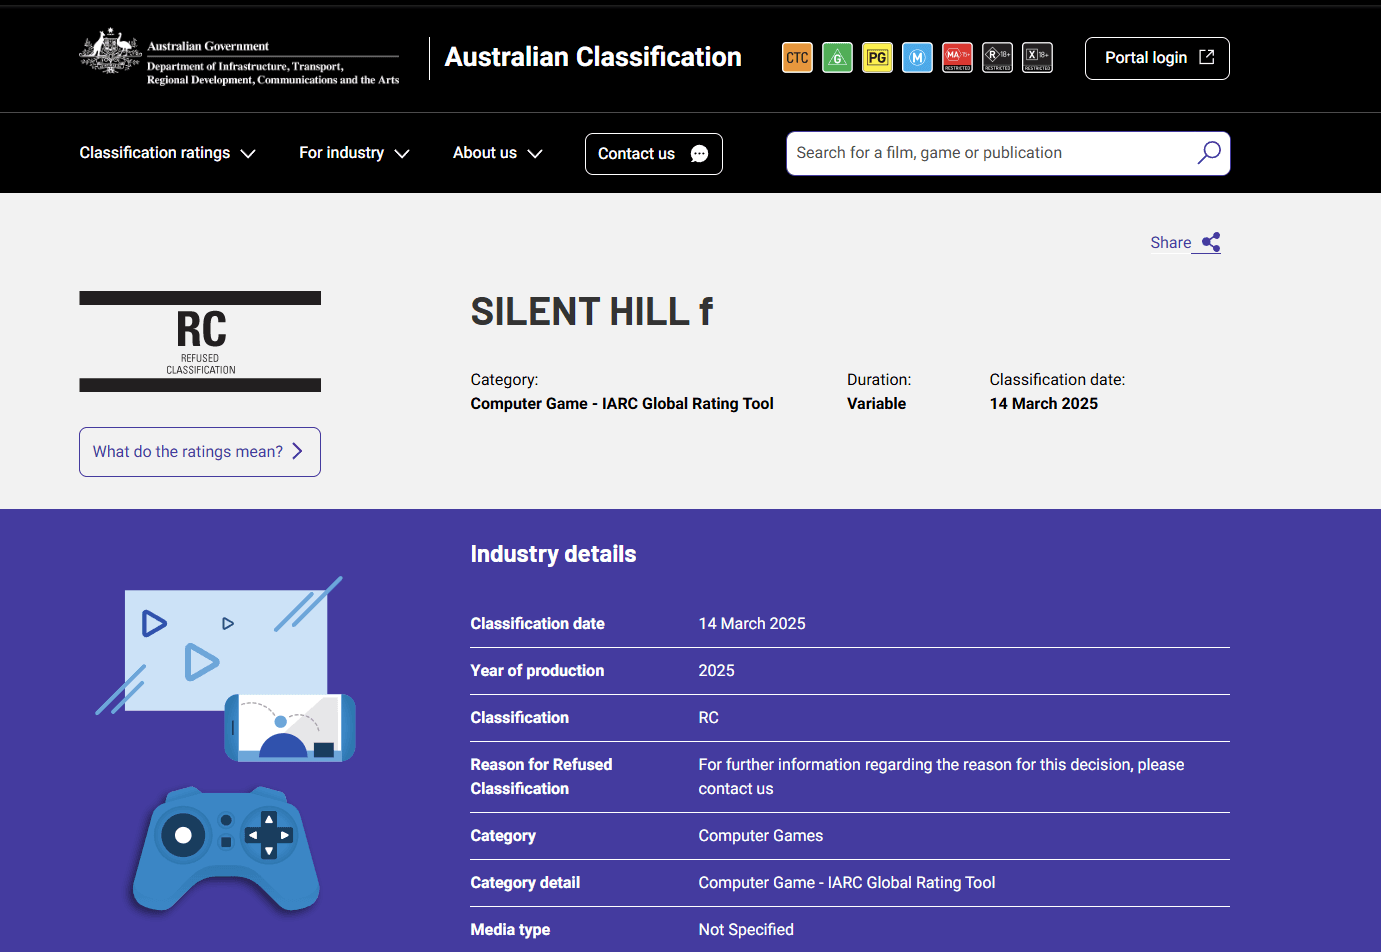
Task: Open What do the ratings mean?
Action: [x=200, y=452]
